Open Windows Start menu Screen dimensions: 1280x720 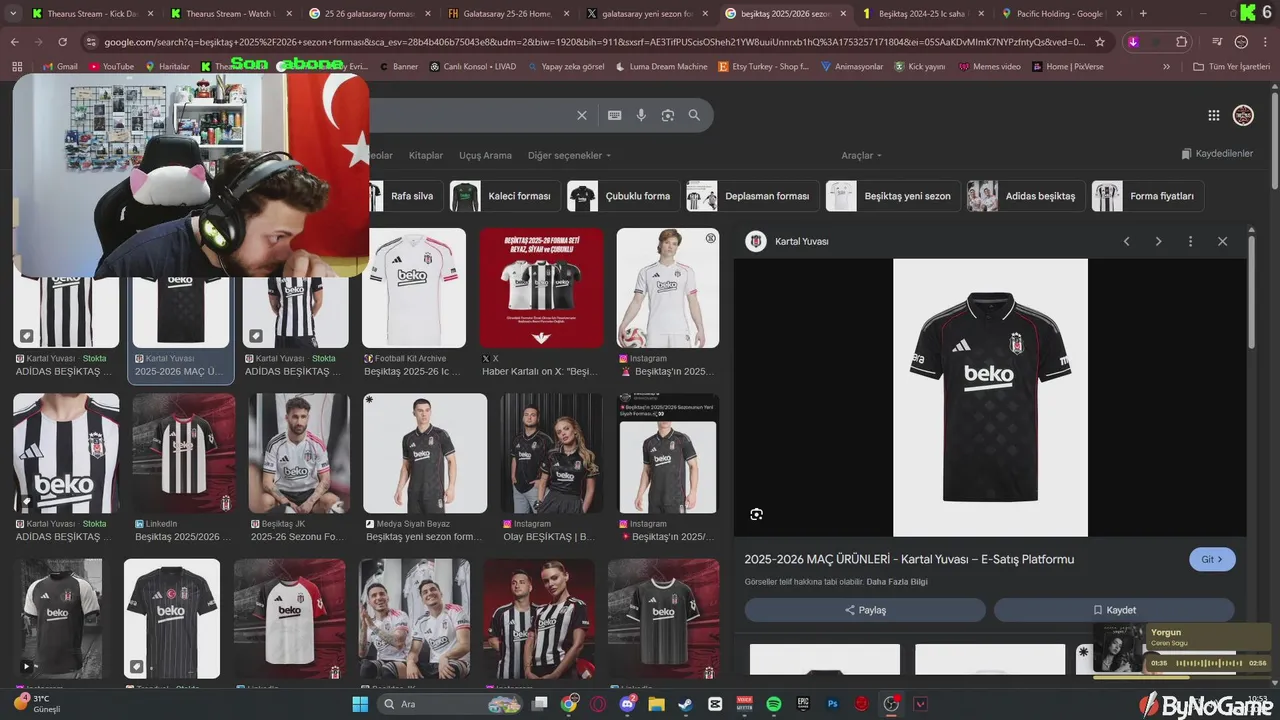click(360, 704)
